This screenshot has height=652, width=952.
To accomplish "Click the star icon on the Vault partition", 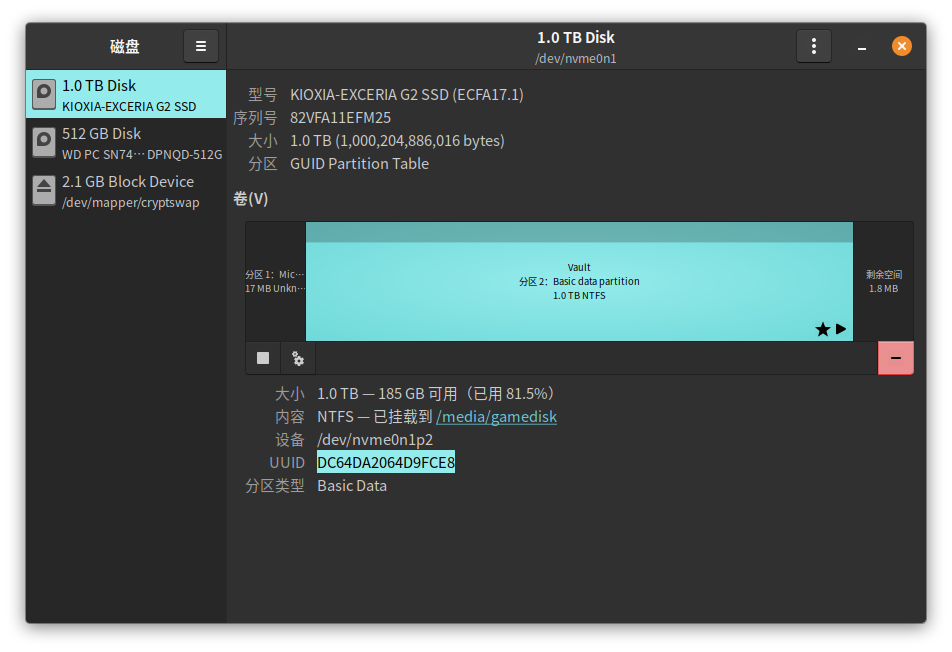I will [x=822, y=328].
